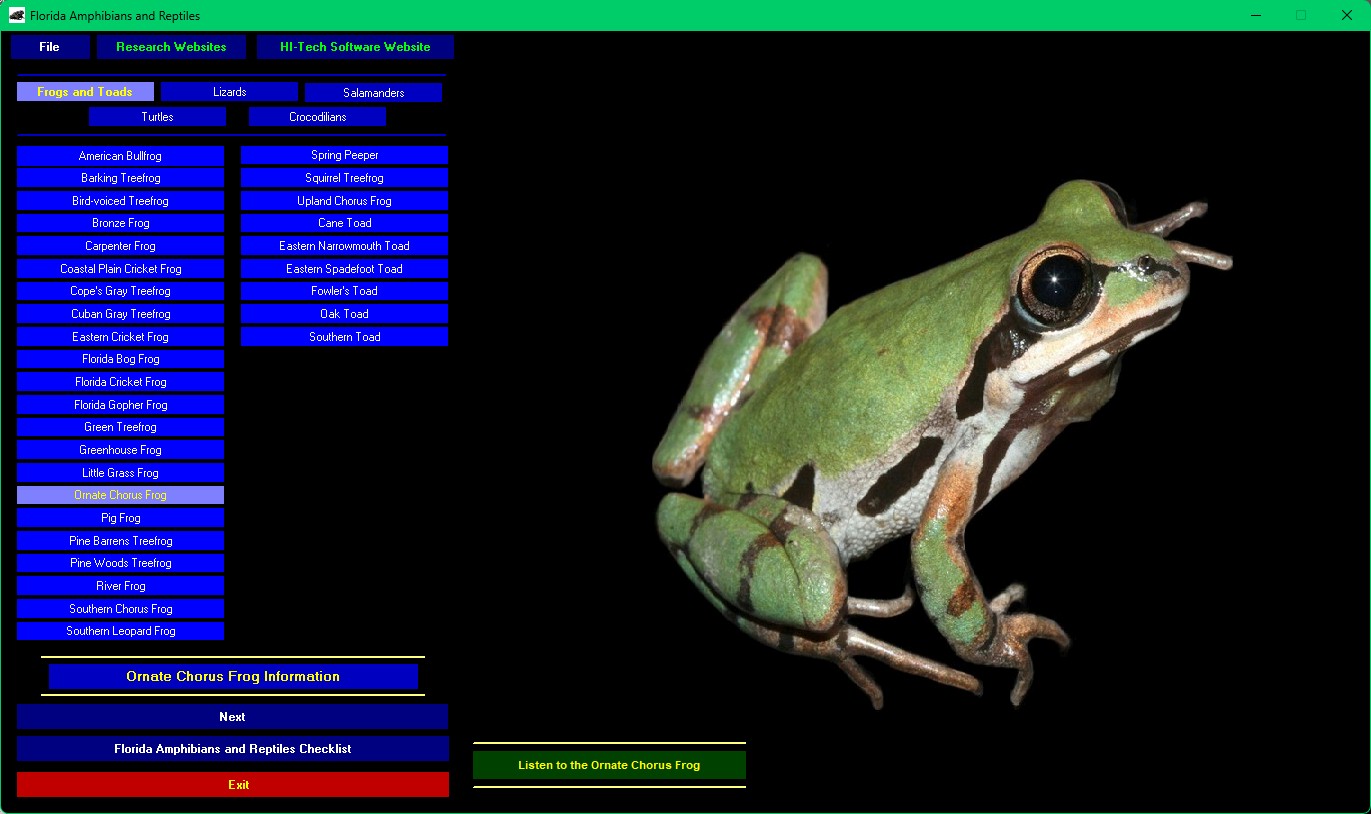Image resolution: width=1371 pixels, height=814 pixels.
Task: Select Eastern Spadefoot Toad
Action: [344, 269]
